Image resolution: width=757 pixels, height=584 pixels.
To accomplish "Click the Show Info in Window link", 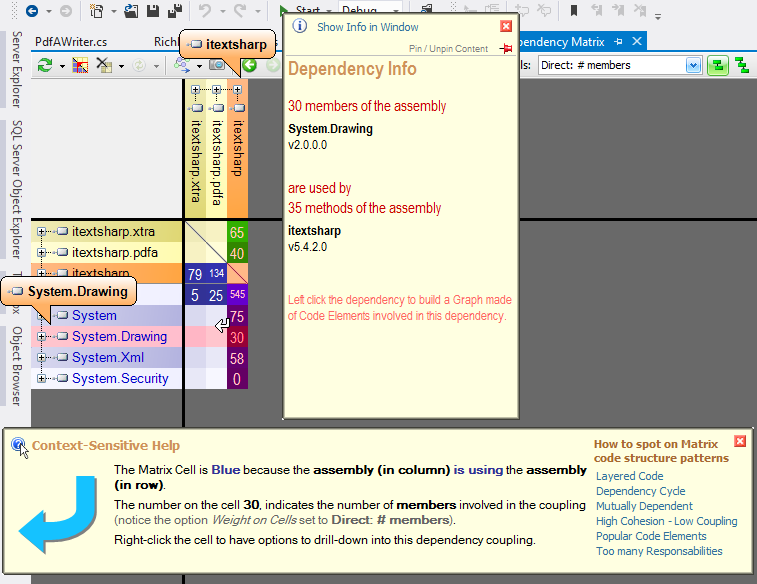I will coord(367,27).
